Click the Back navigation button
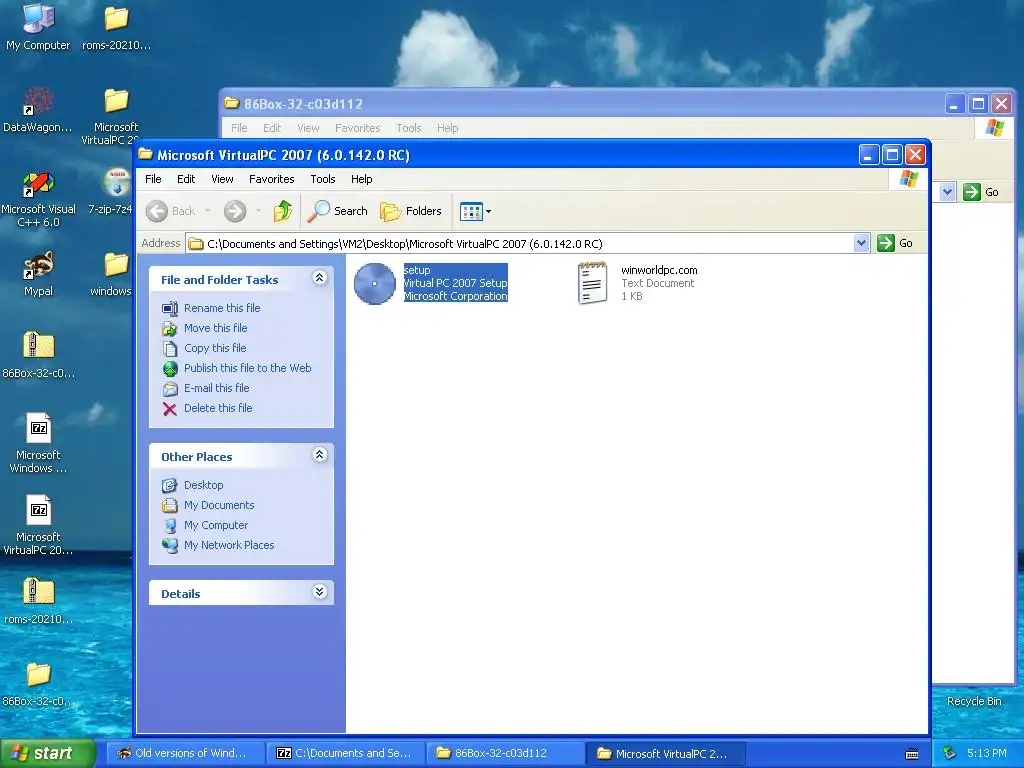Screen dimensions: 1024x768 point(170,211)
